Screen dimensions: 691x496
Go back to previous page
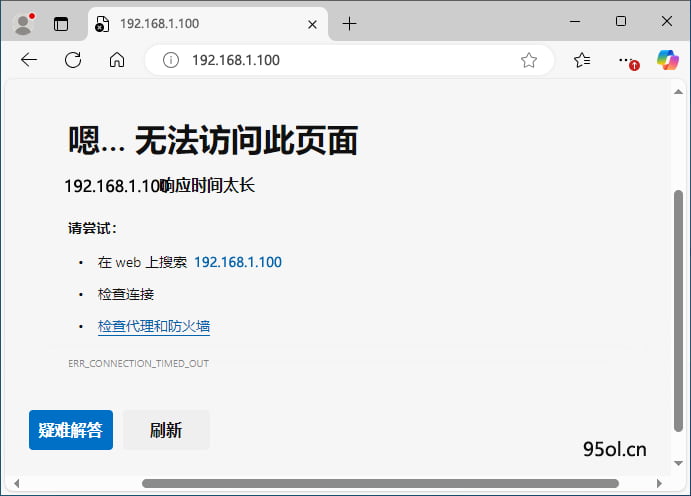[29, 60]
